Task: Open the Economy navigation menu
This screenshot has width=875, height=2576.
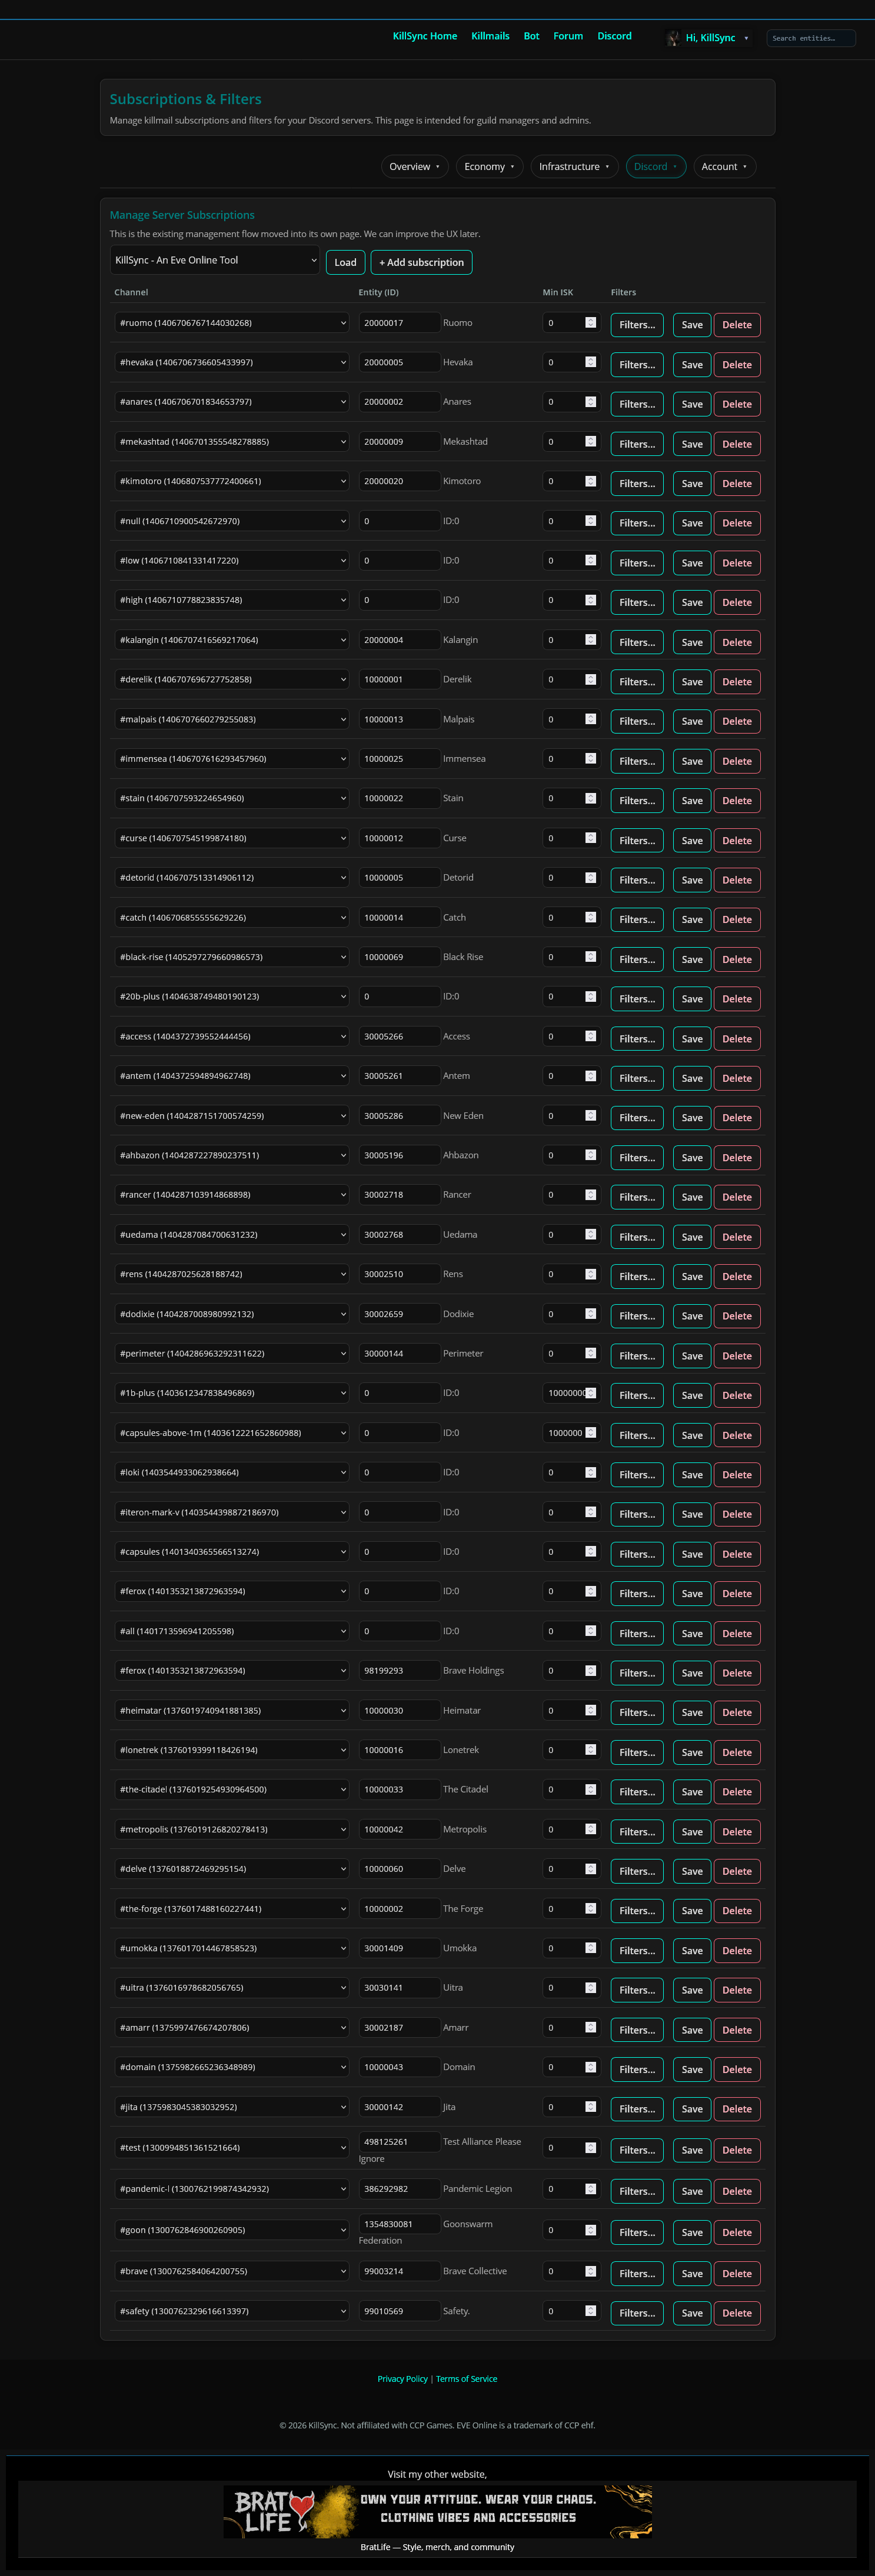Action: pos(489,167)
